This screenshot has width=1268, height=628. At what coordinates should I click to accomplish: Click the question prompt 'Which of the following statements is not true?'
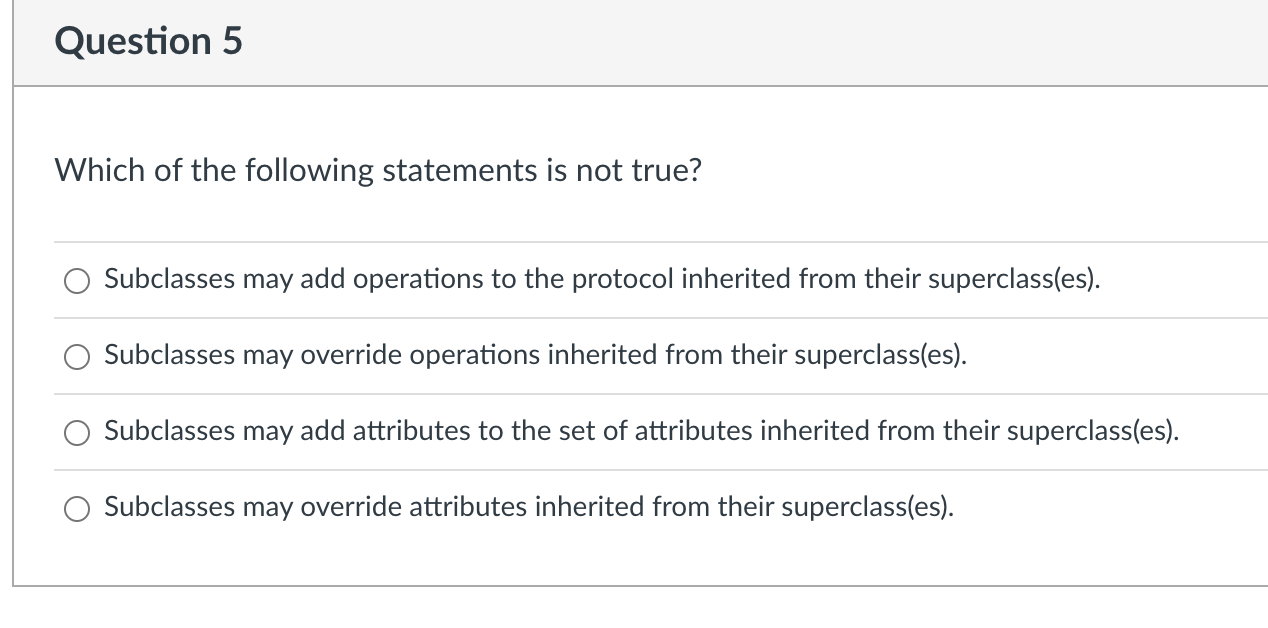click(x=378, y=170)
